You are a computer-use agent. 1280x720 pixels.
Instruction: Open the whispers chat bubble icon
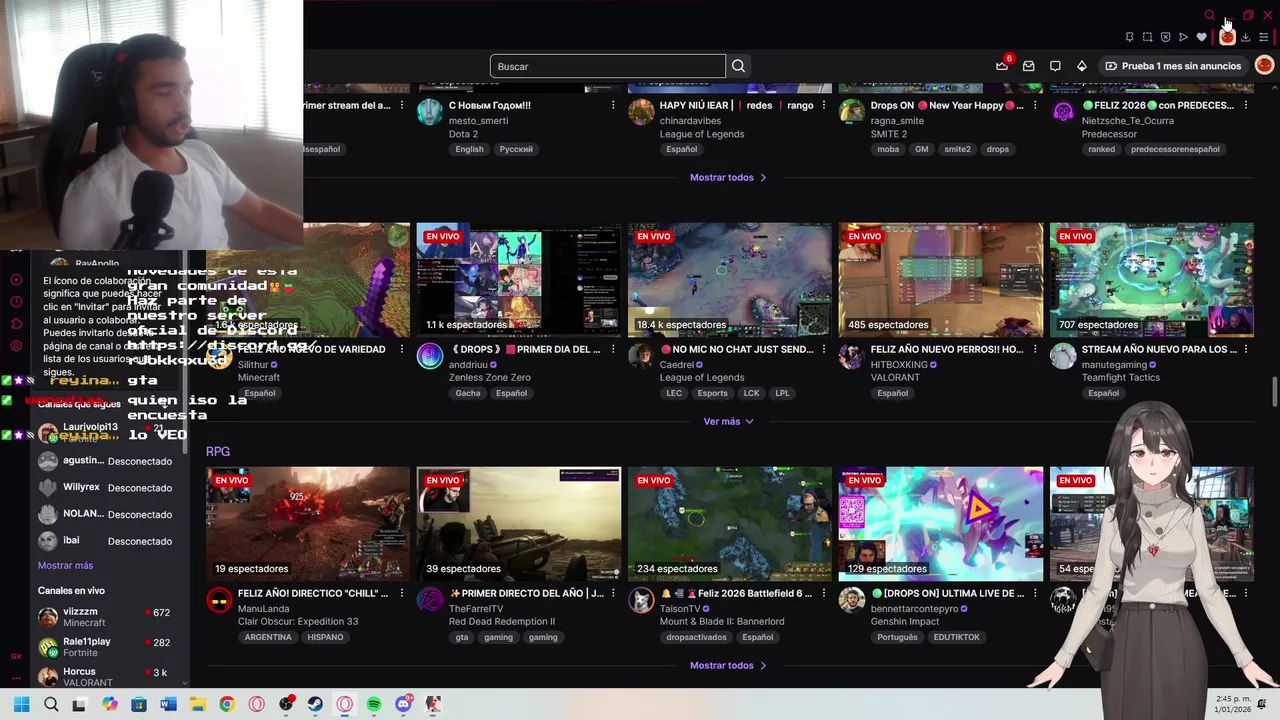pos(1055,66)
